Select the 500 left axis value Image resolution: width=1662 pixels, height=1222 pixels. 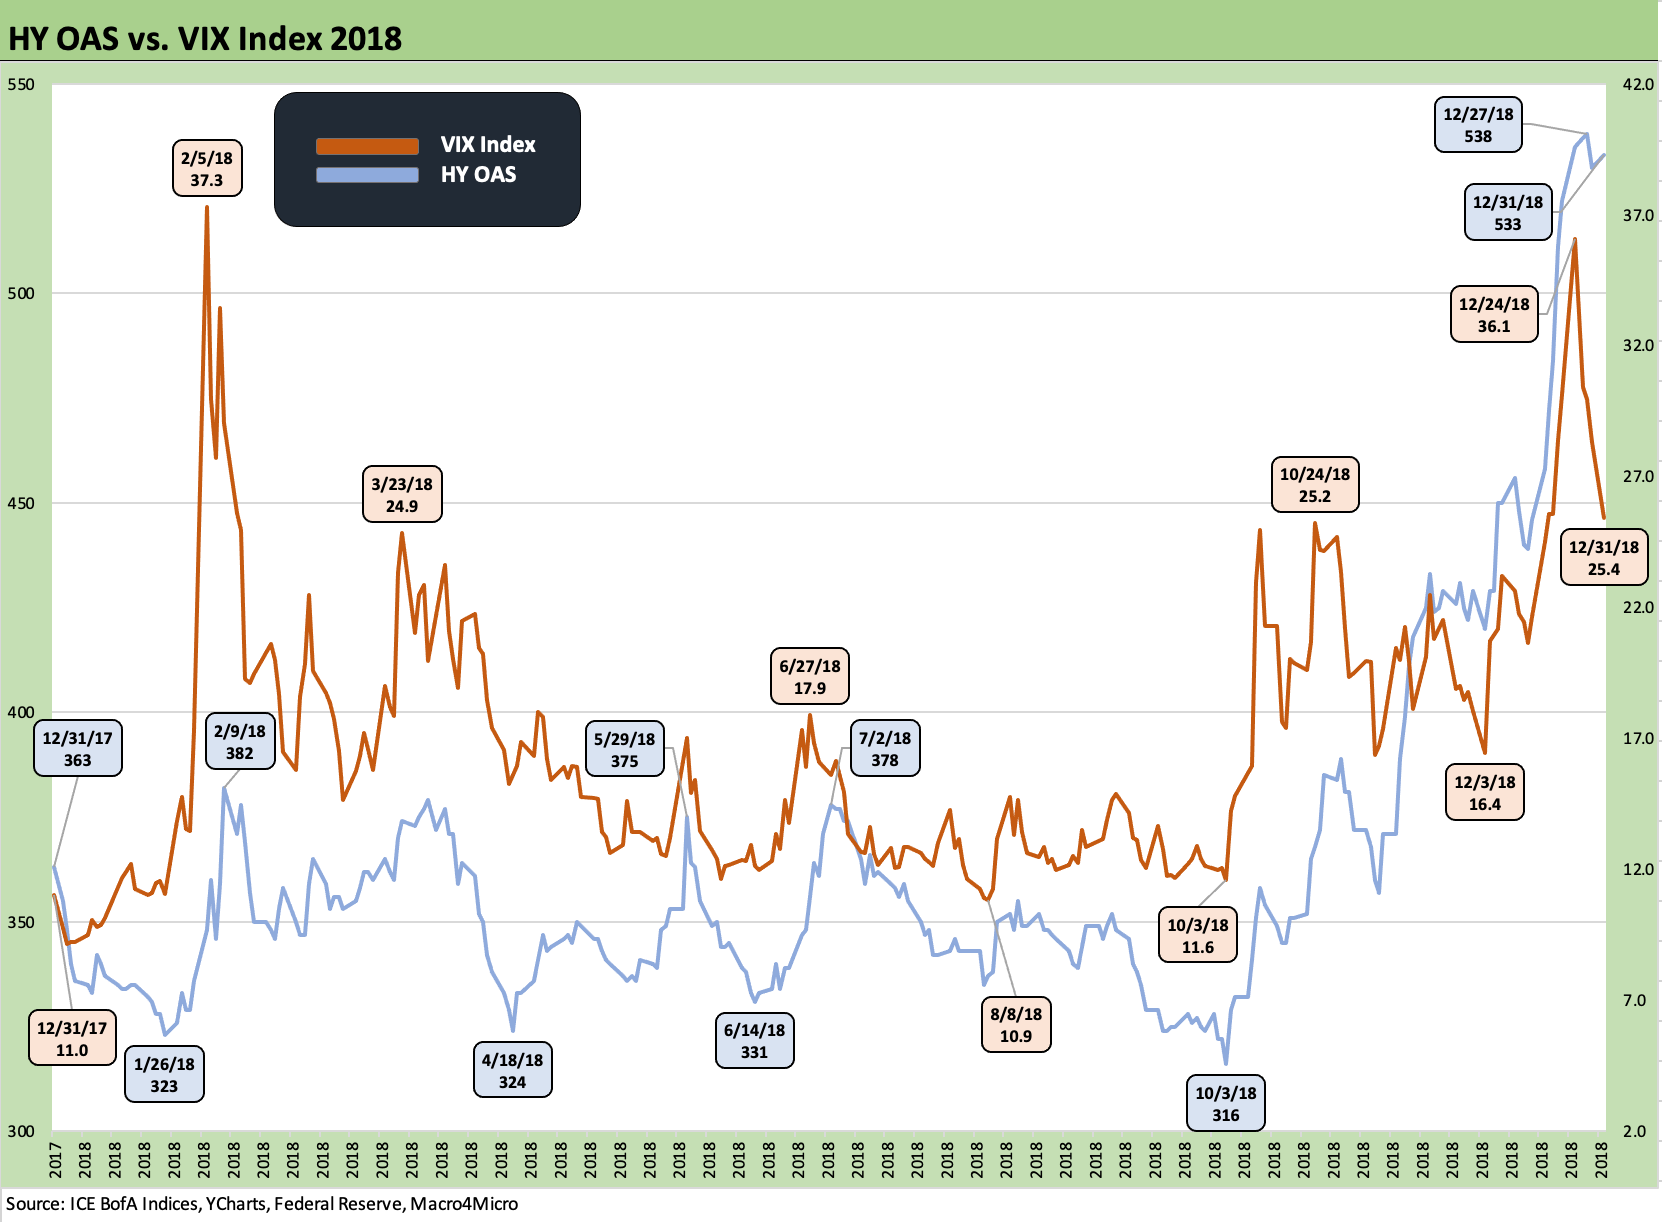pos(21,293)
